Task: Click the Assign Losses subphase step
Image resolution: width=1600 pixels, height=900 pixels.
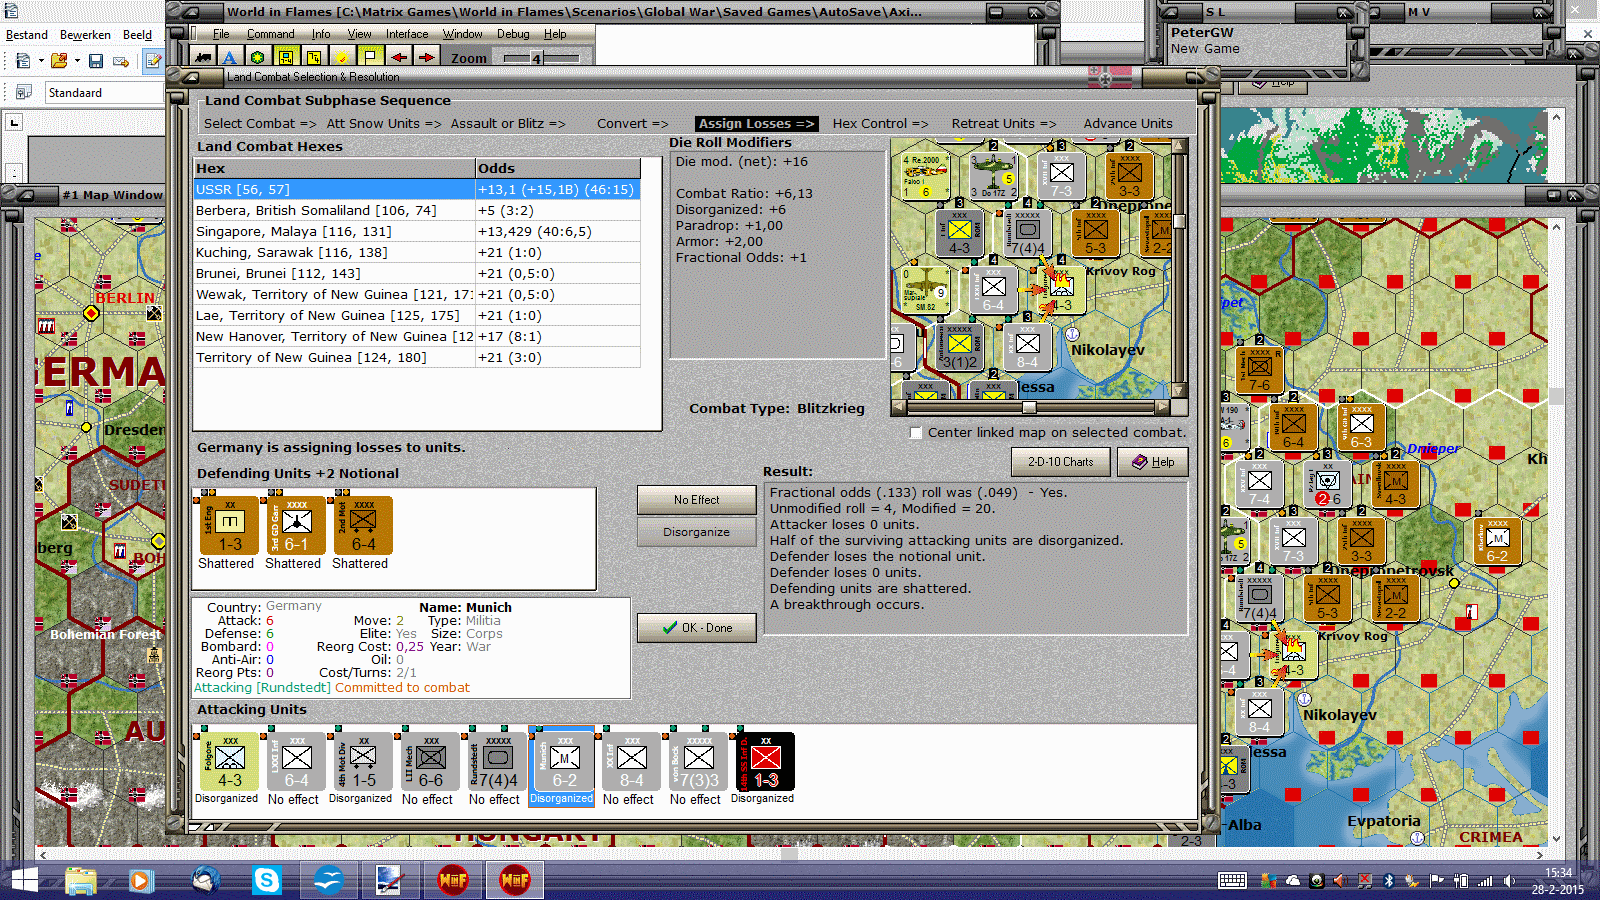Action: pos(756,124)
